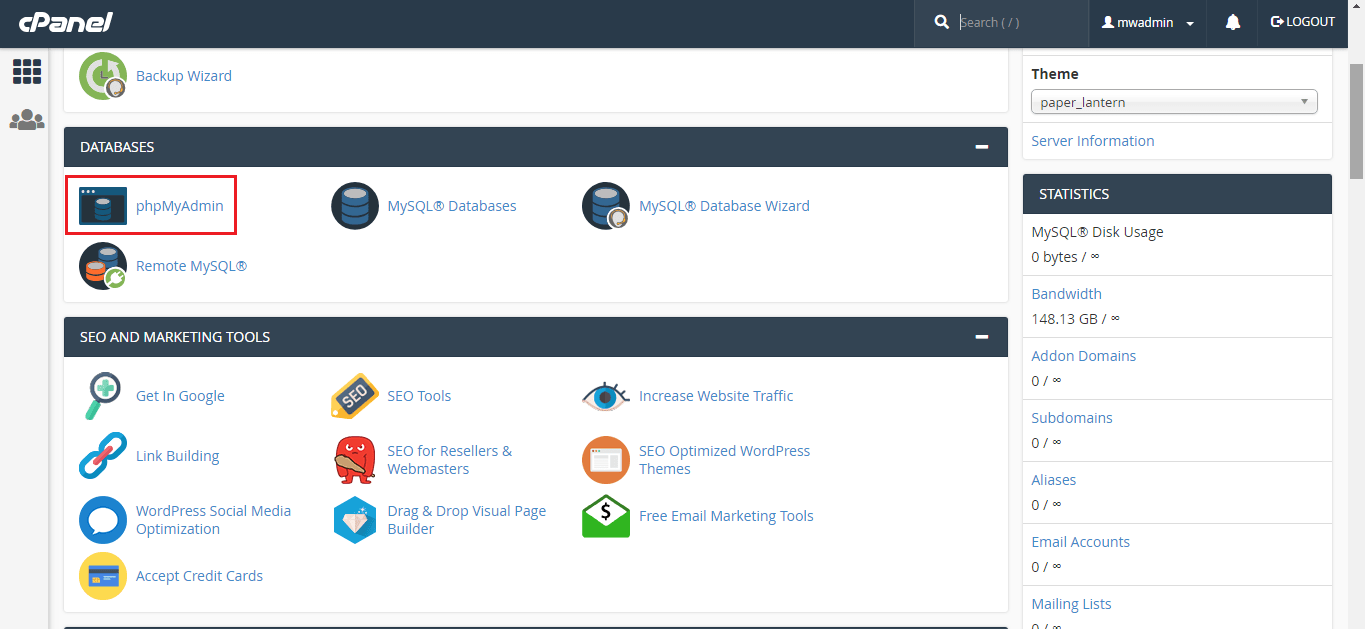Open SEO for Resellers & Webmasters link
1365x629 pixels.
[x=449, y=460]
